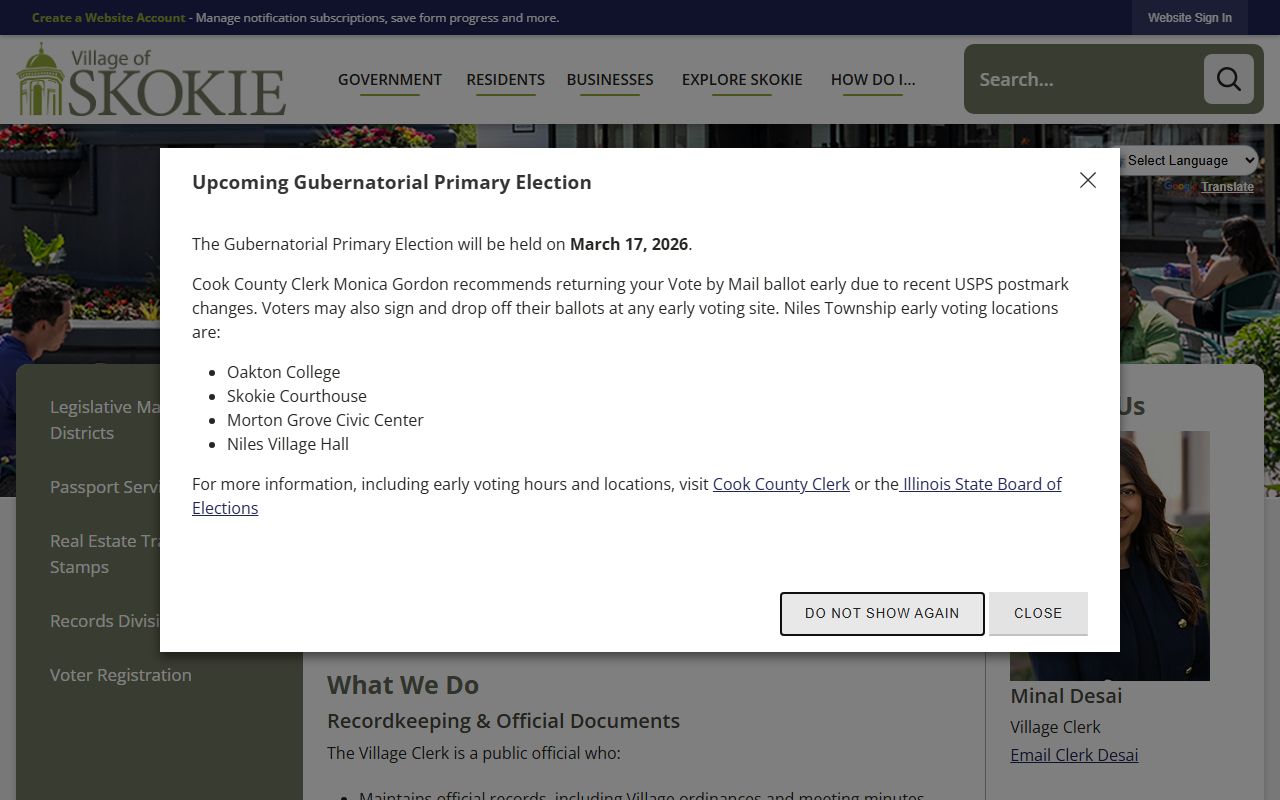Open Create a Website Account link
Viewport: 1280px width, 800px height.
click(x=108, y=18)
